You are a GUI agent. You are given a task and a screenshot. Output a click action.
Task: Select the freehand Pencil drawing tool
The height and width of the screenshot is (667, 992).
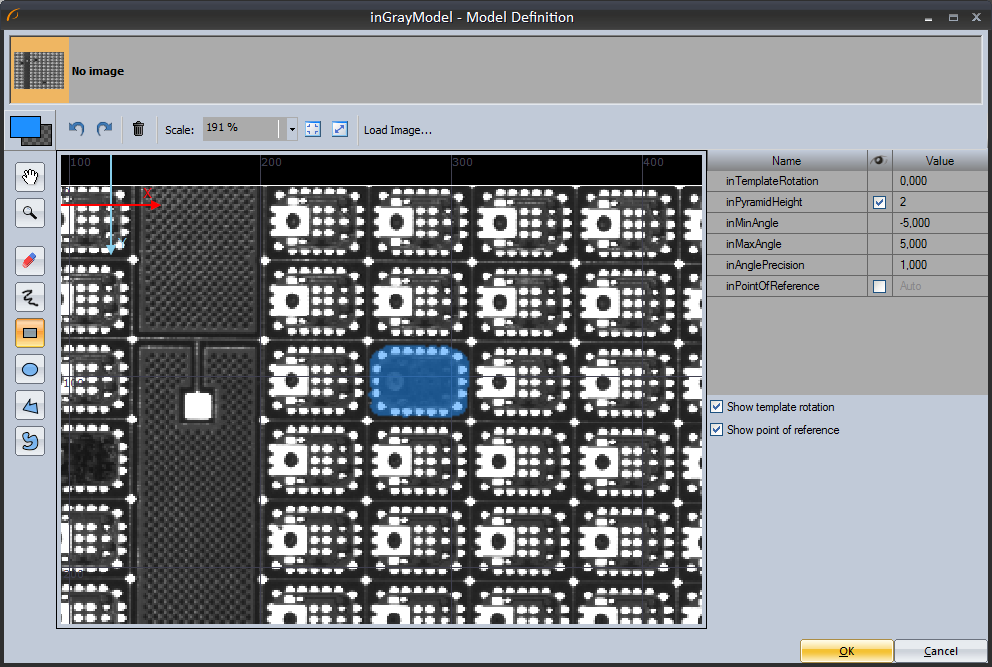pyautogui.click(x=30, y=297)
